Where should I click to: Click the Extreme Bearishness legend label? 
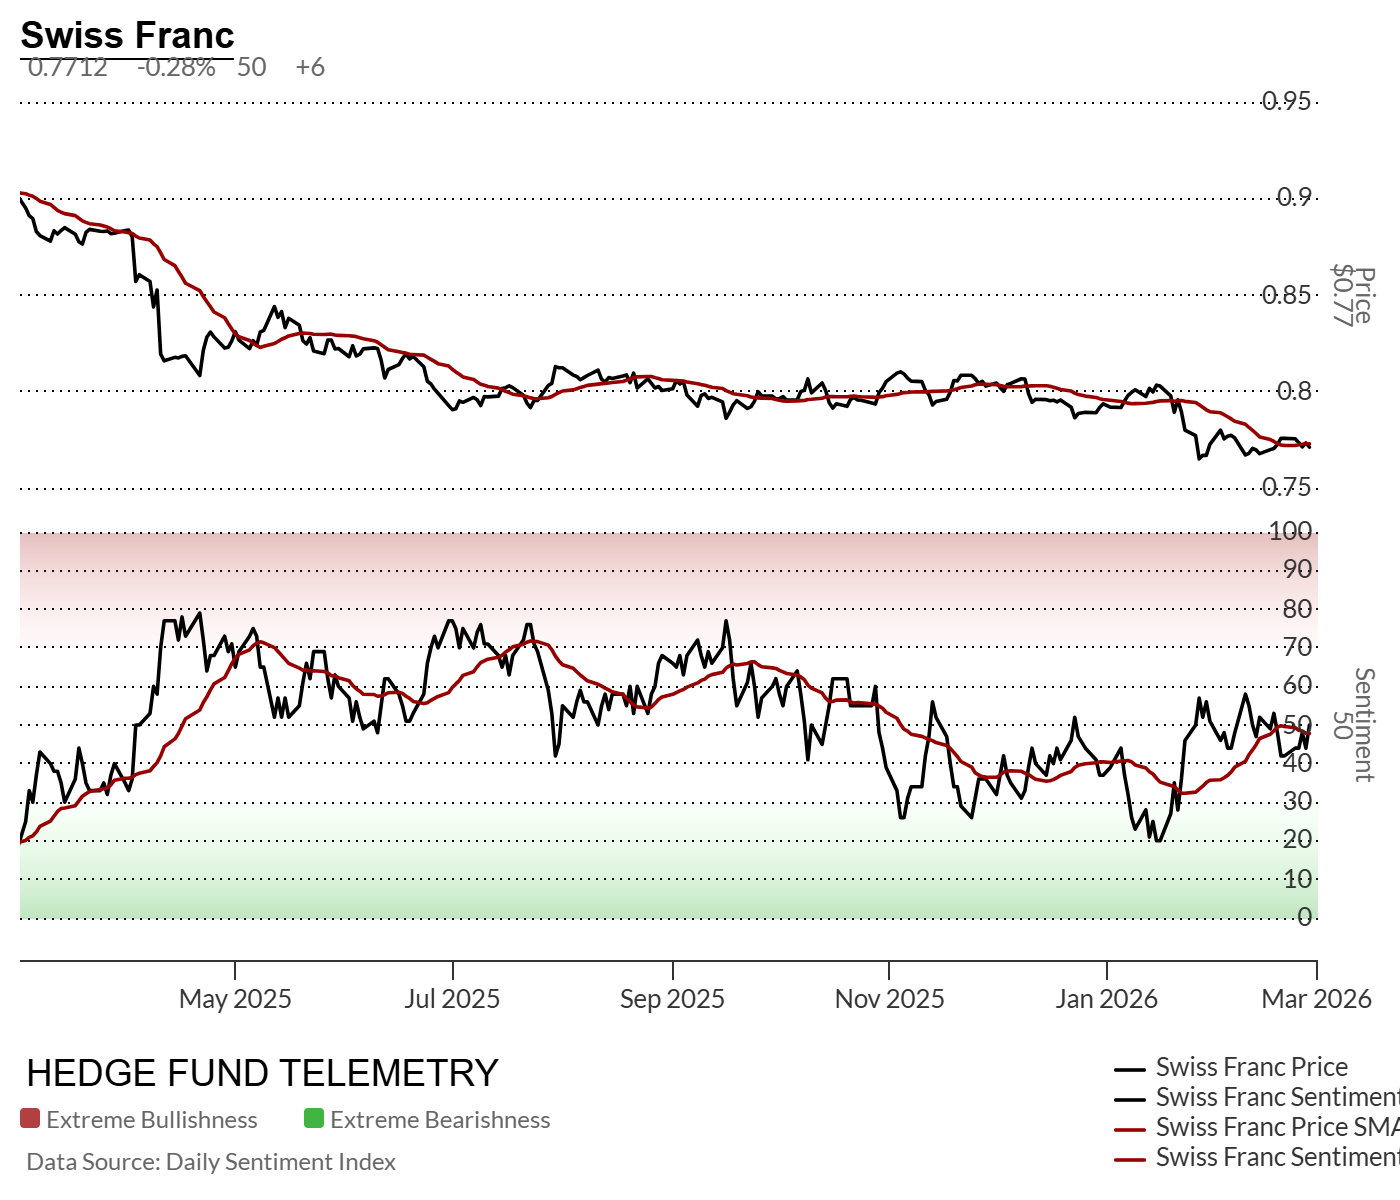point(440,1120)
